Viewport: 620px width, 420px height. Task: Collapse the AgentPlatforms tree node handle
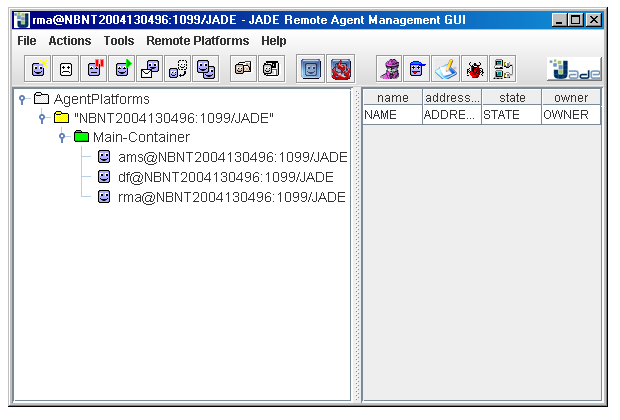coord(22,99)
